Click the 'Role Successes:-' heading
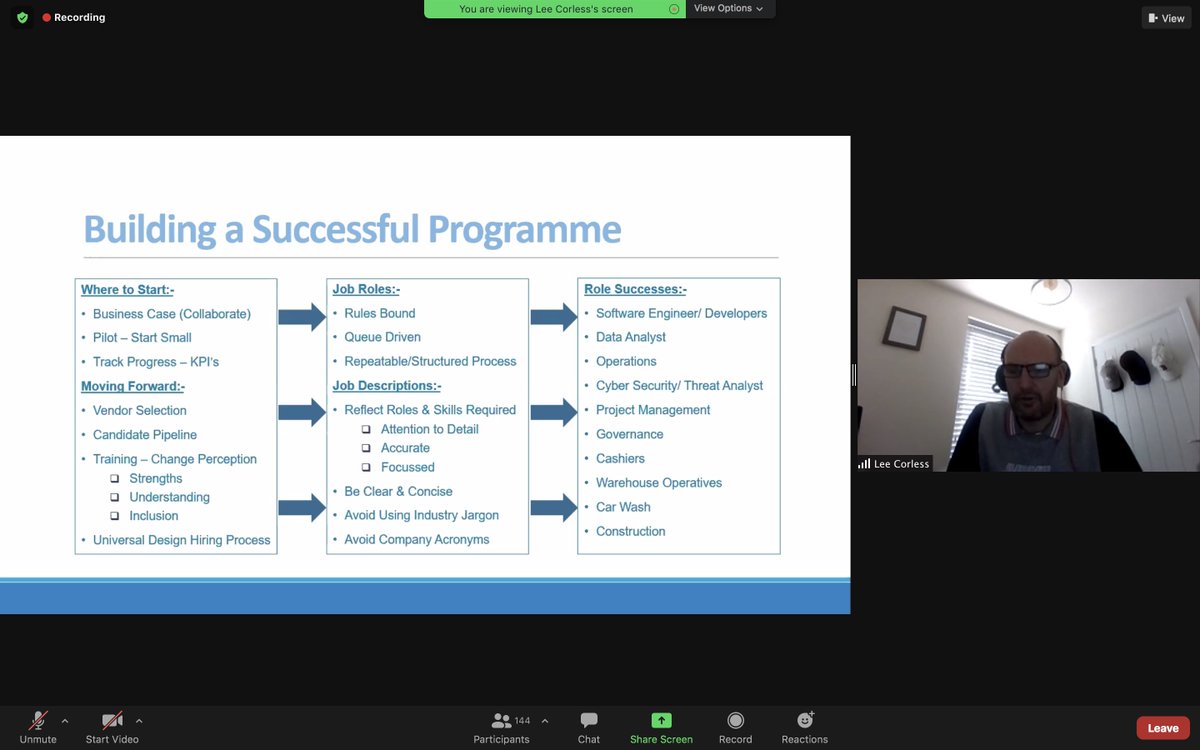Viewport: 1200px width, 750px height. pos(636,289)
